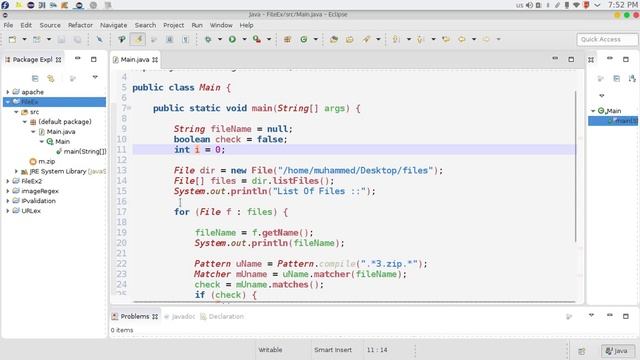Click the Open Task folder icon
This screenshot has width=640, height=360.
point(350,39)
